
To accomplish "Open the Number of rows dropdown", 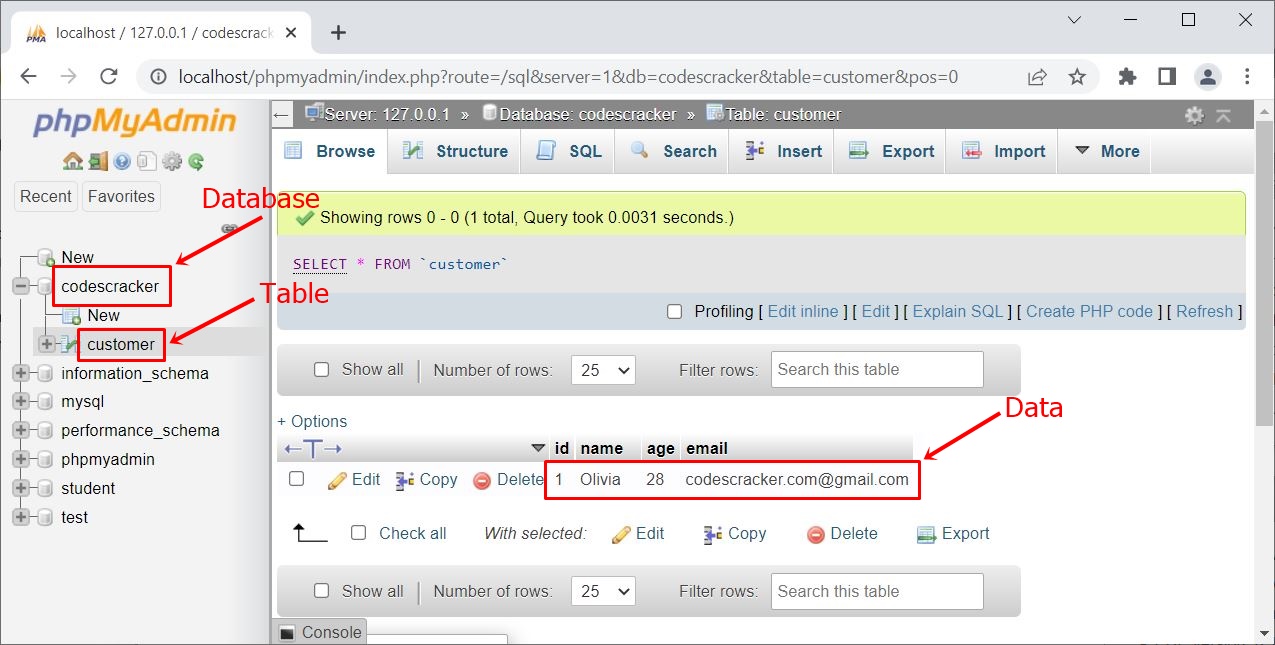I will [x=603, y=369].
